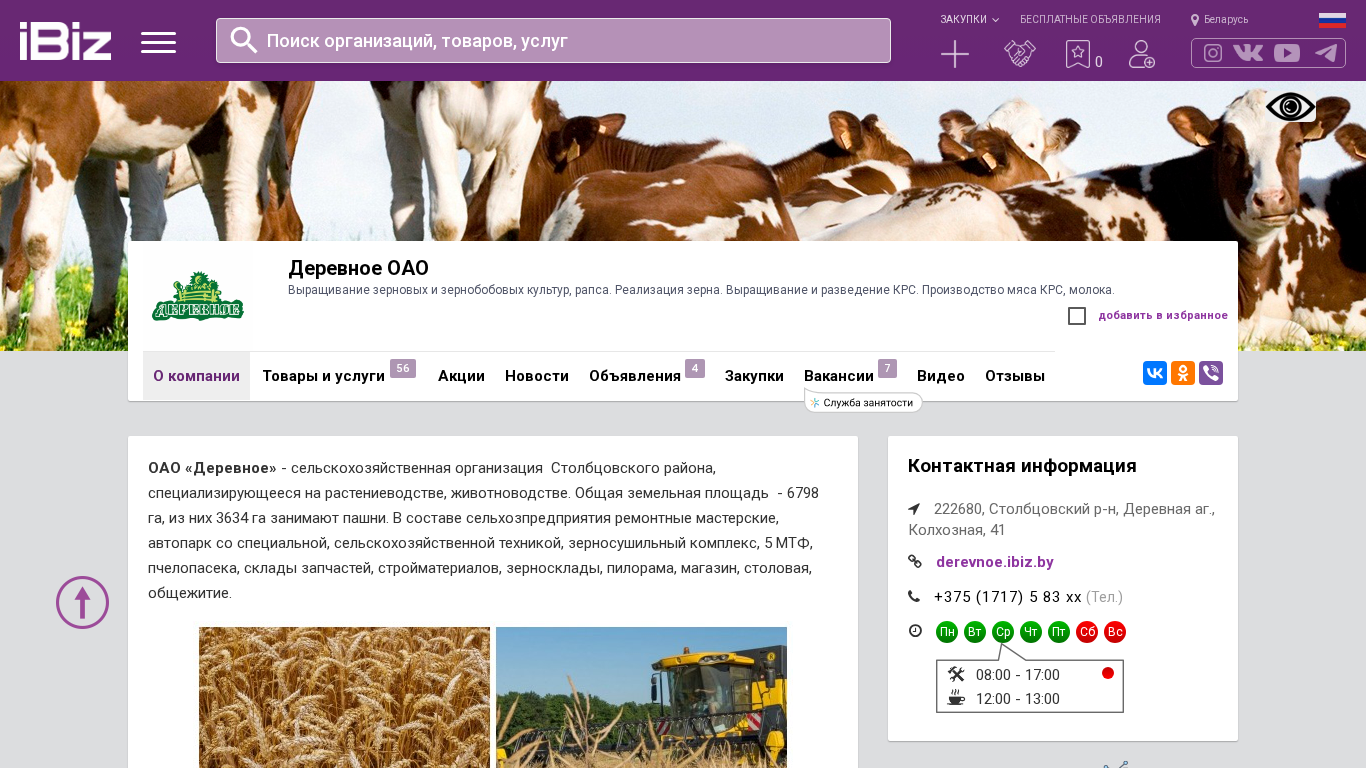
Task: Toggle the accessibility eye icon
Action: click(1291, 107)
